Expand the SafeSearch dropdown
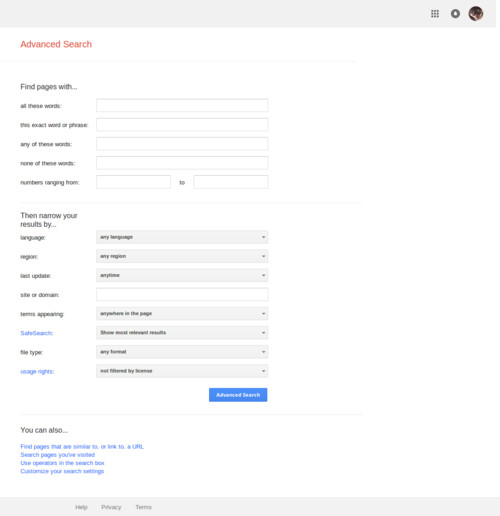Viewport: 500px width, 516px height. click(x=182, y=333)
